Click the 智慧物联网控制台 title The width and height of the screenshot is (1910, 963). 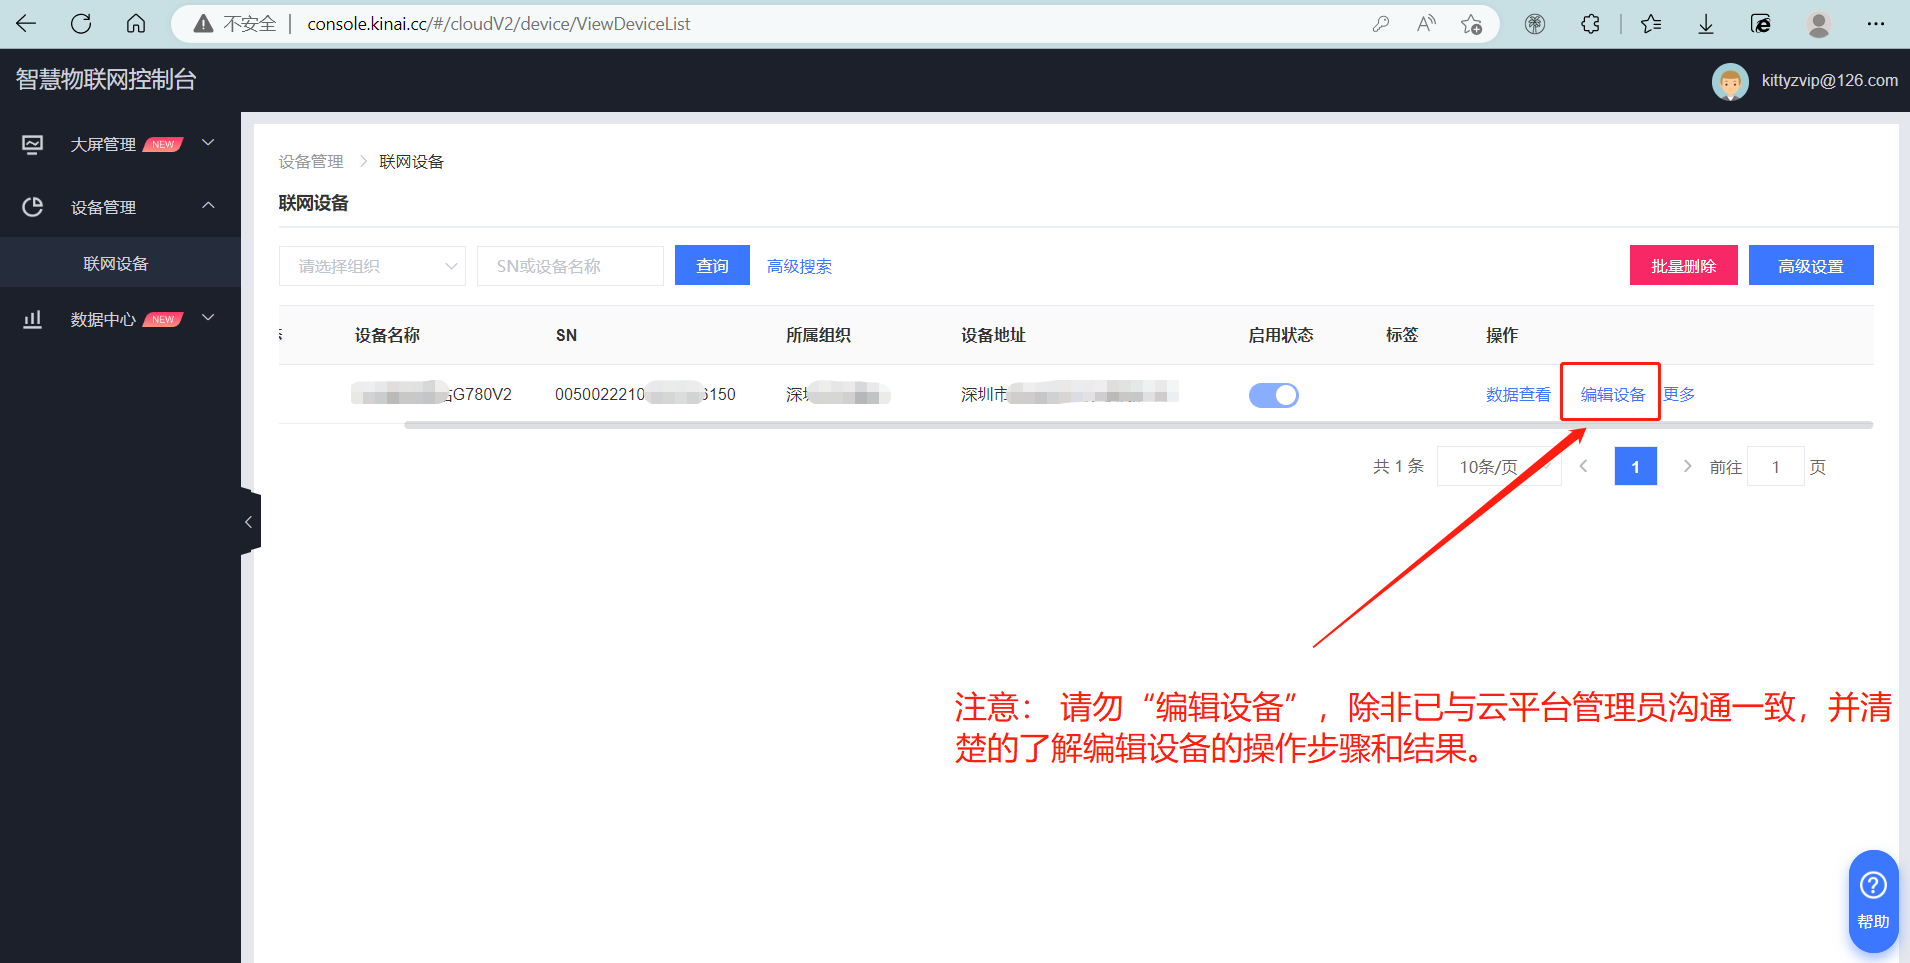tap(106, 79)
